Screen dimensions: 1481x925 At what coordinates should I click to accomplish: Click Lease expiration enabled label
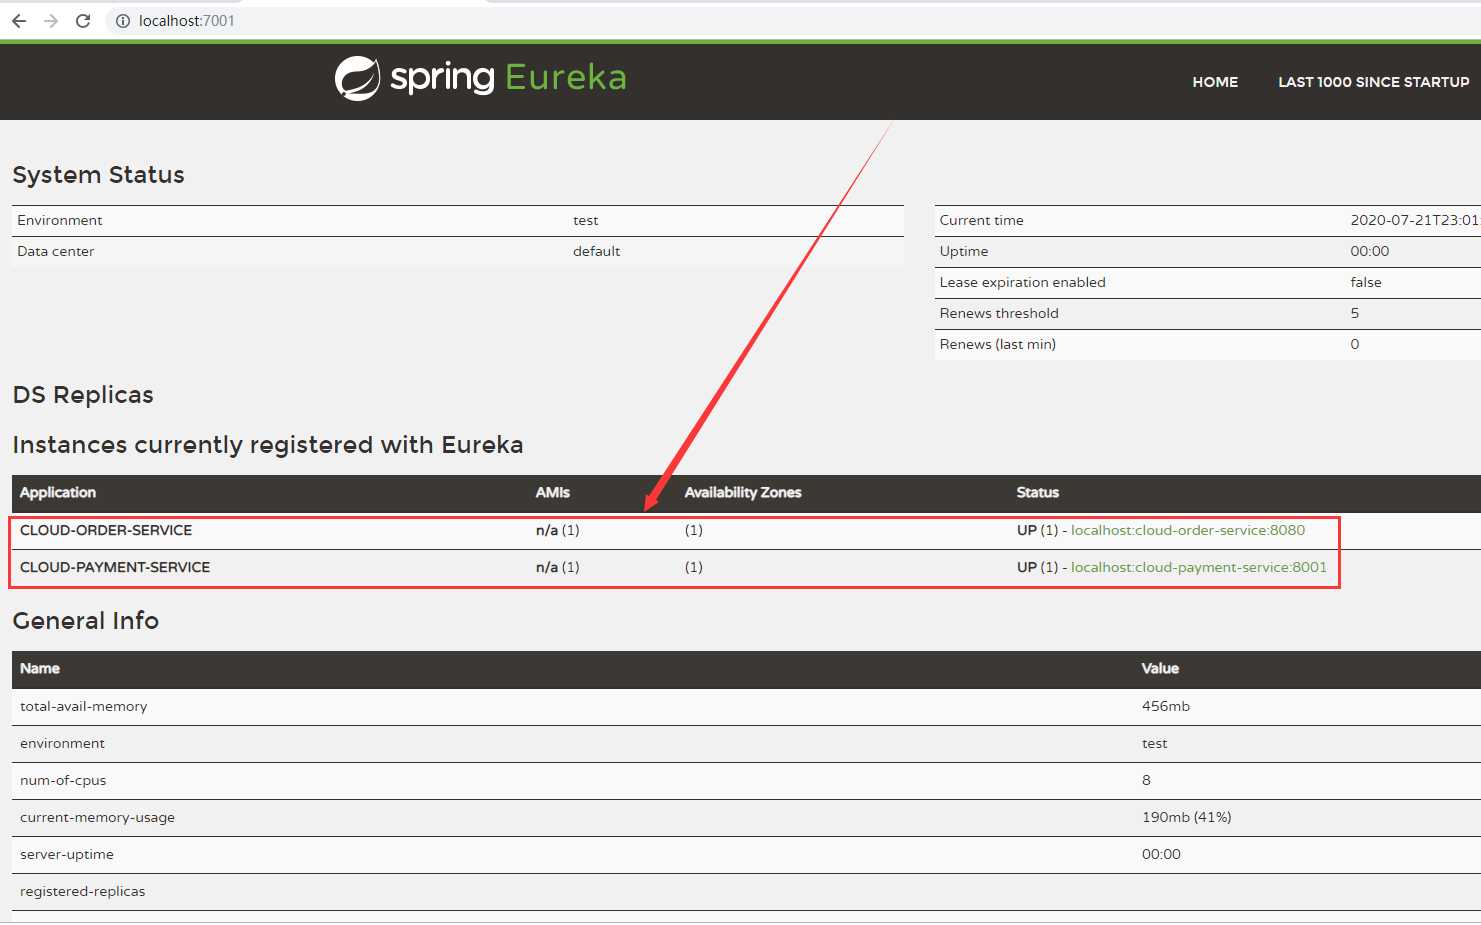(1023, 282)
